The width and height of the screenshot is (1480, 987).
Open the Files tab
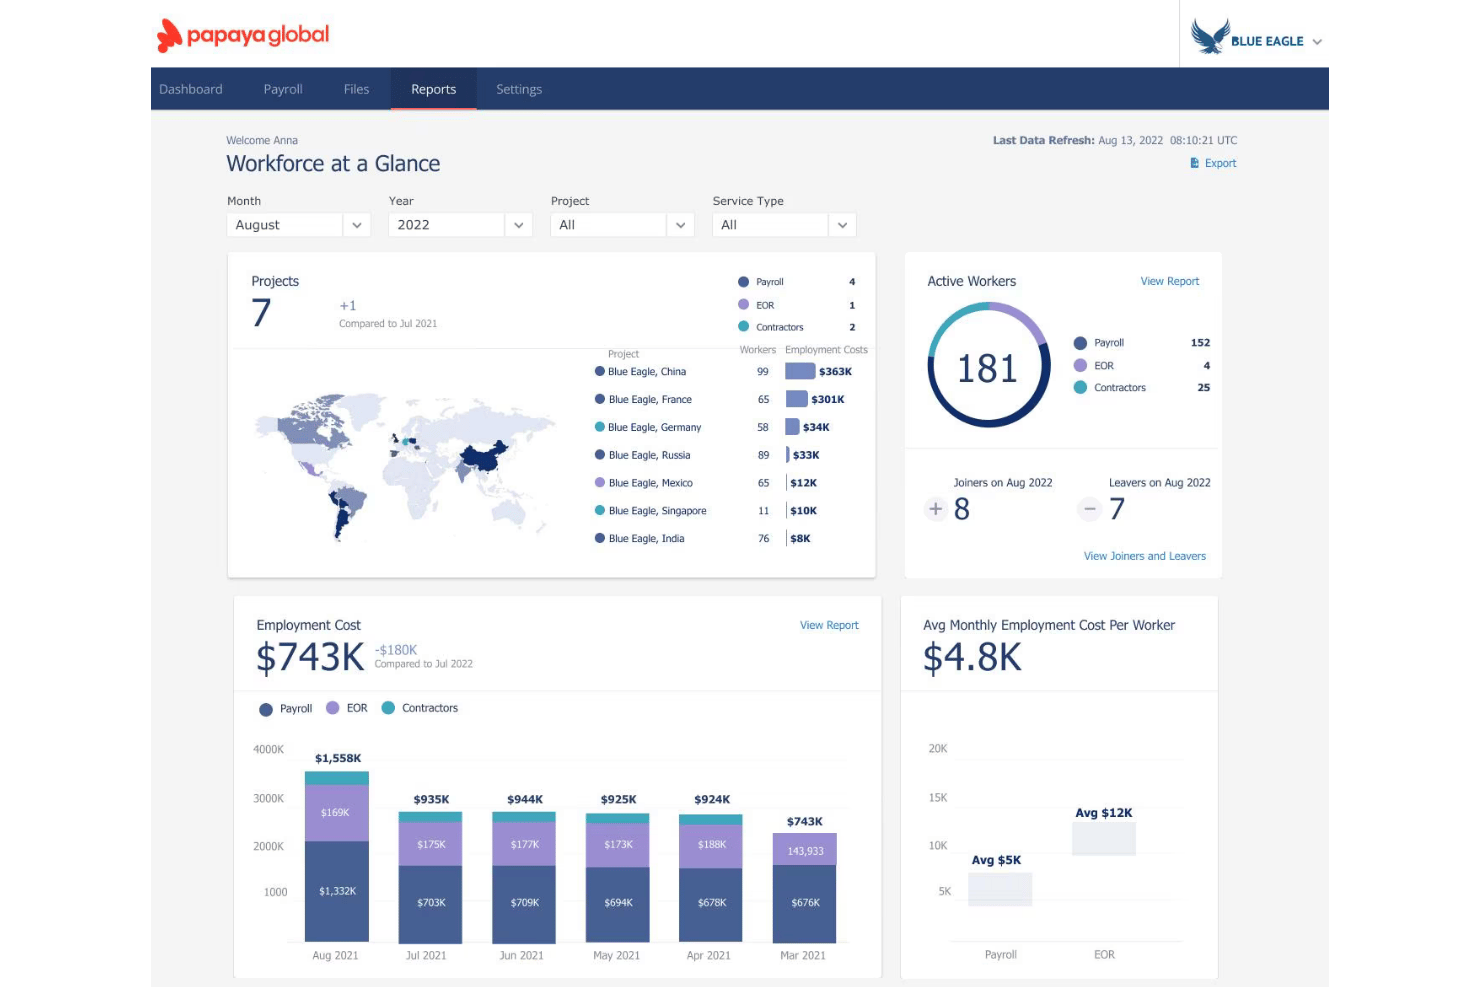point(356,89)
